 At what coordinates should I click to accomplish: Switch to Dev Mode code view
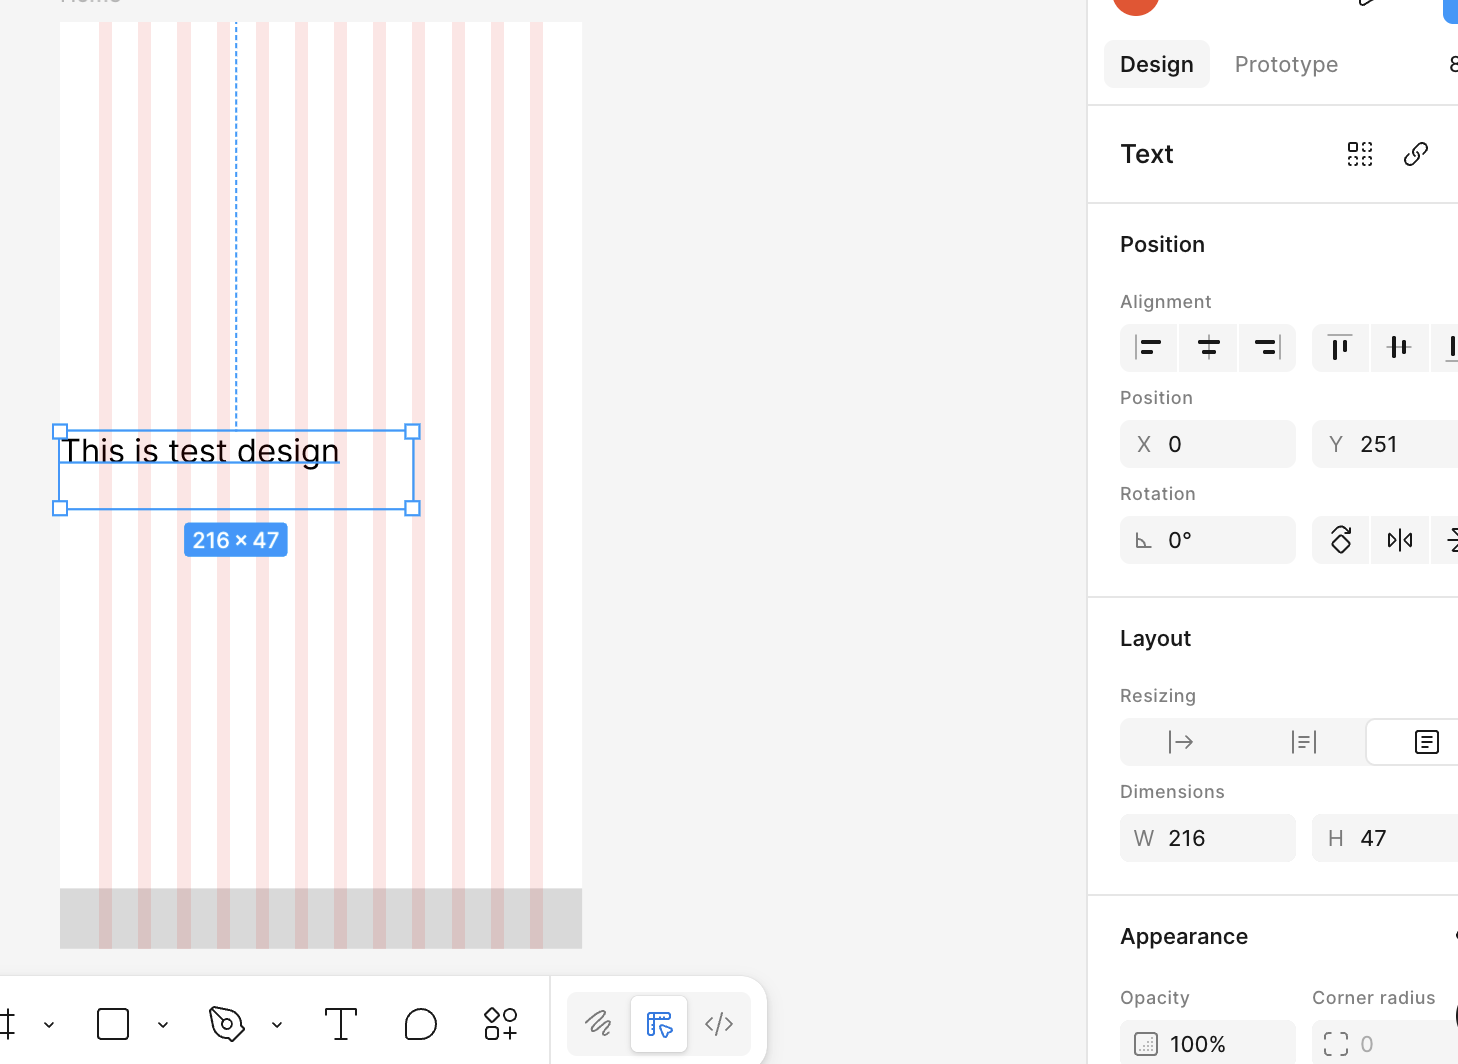719,1024
